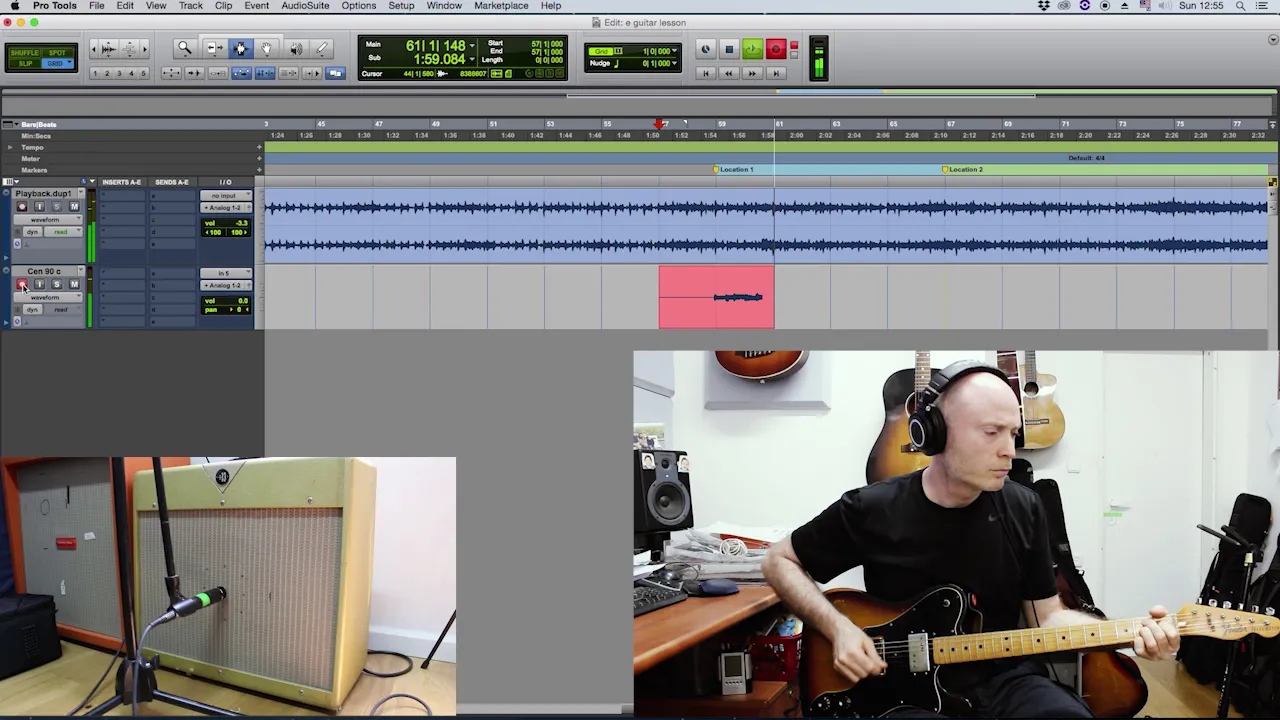The width and height of the screenshot is (1280, 720).
Task: Open Spotlight search in macOS menu bar
Action: point(1240,6)
